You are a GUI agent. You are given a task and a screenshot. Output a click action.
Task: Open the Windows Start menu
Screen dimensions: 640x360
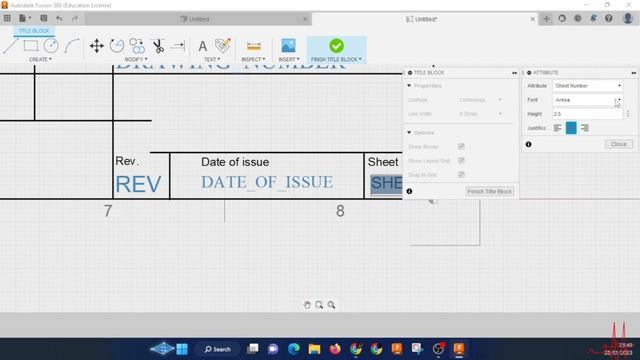[x=182, y=349]
